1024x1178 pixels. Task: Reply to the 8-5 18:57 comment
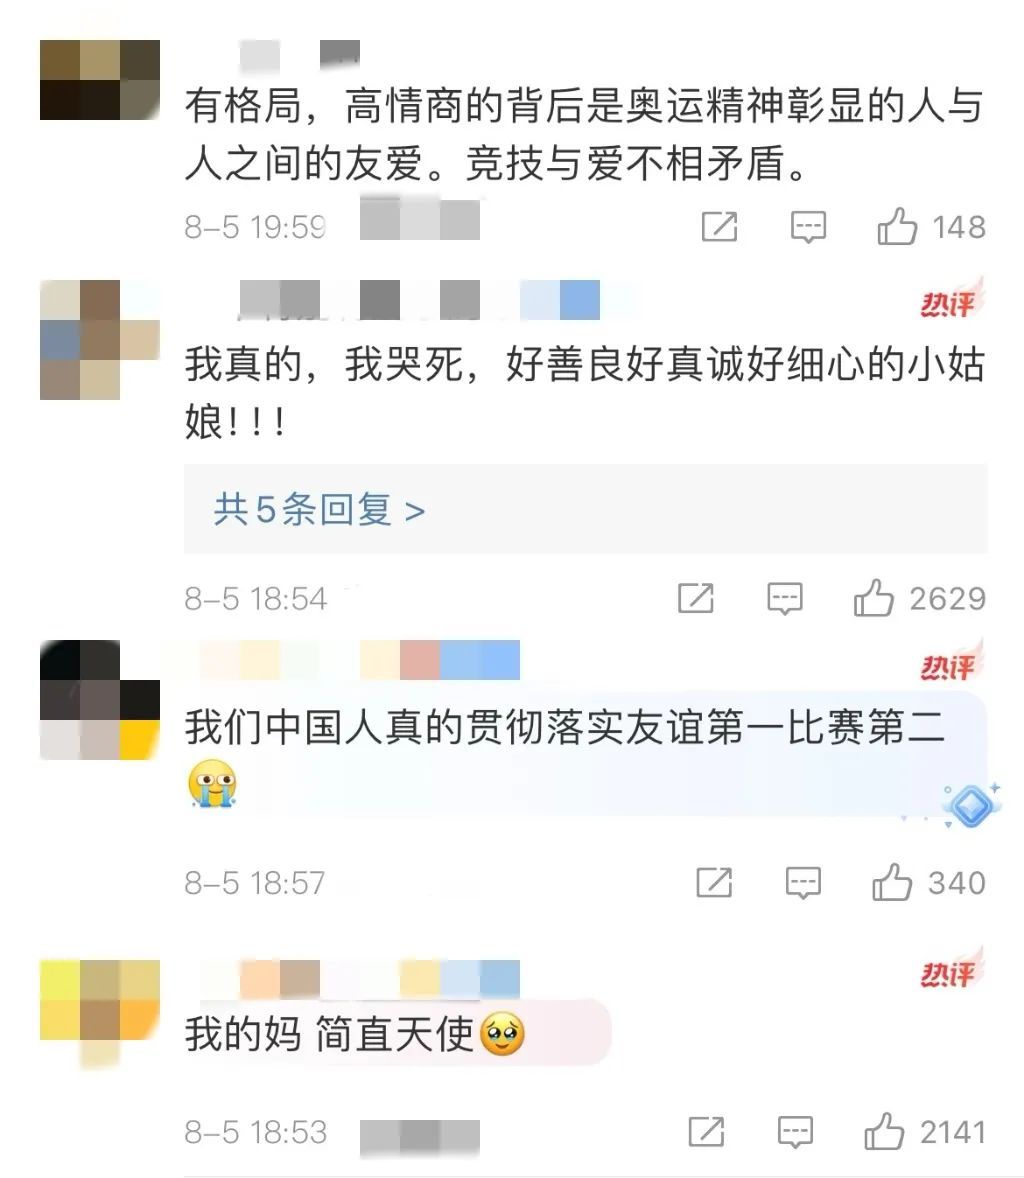803,882
